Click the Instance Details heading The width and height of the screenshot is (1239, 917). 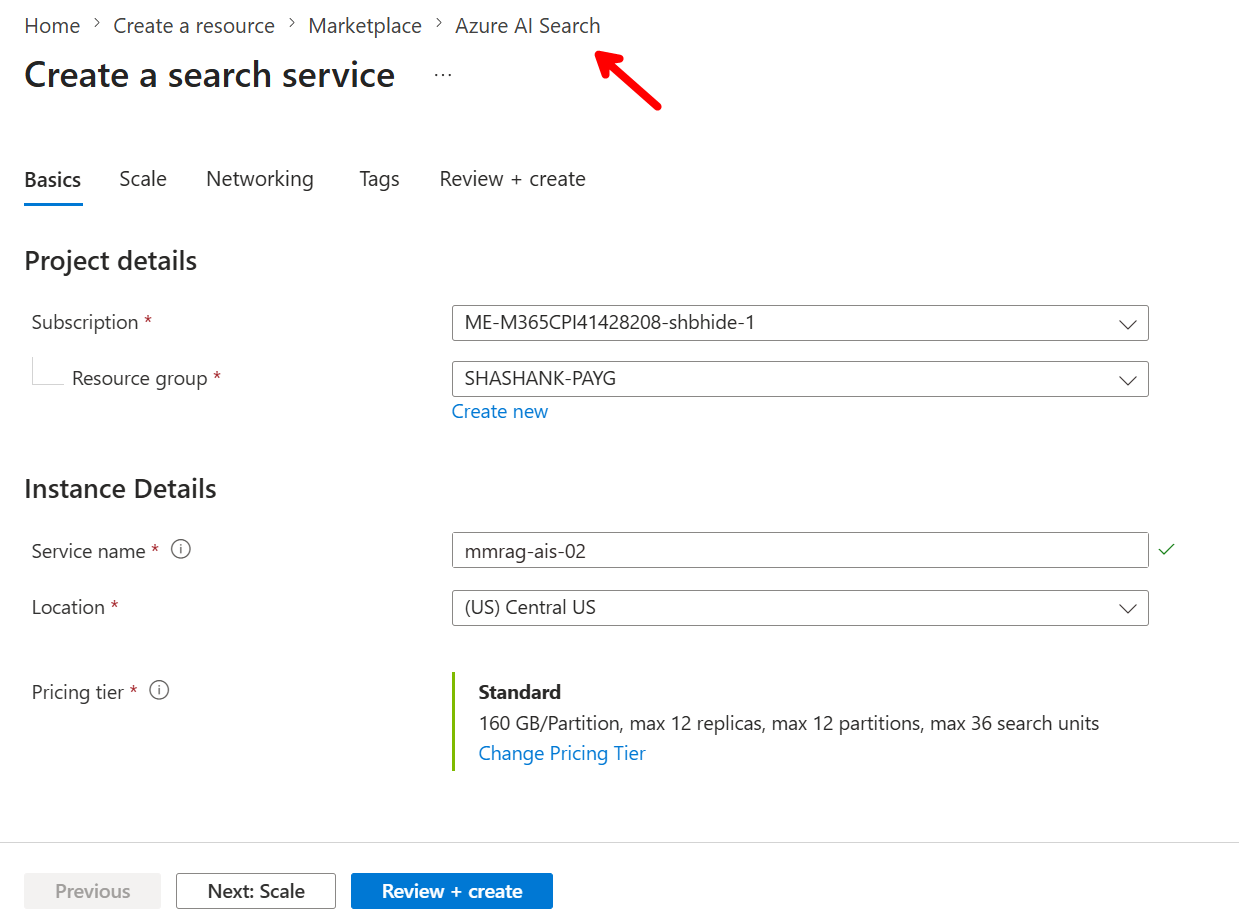pyautogui.click(x=120, y=489)
